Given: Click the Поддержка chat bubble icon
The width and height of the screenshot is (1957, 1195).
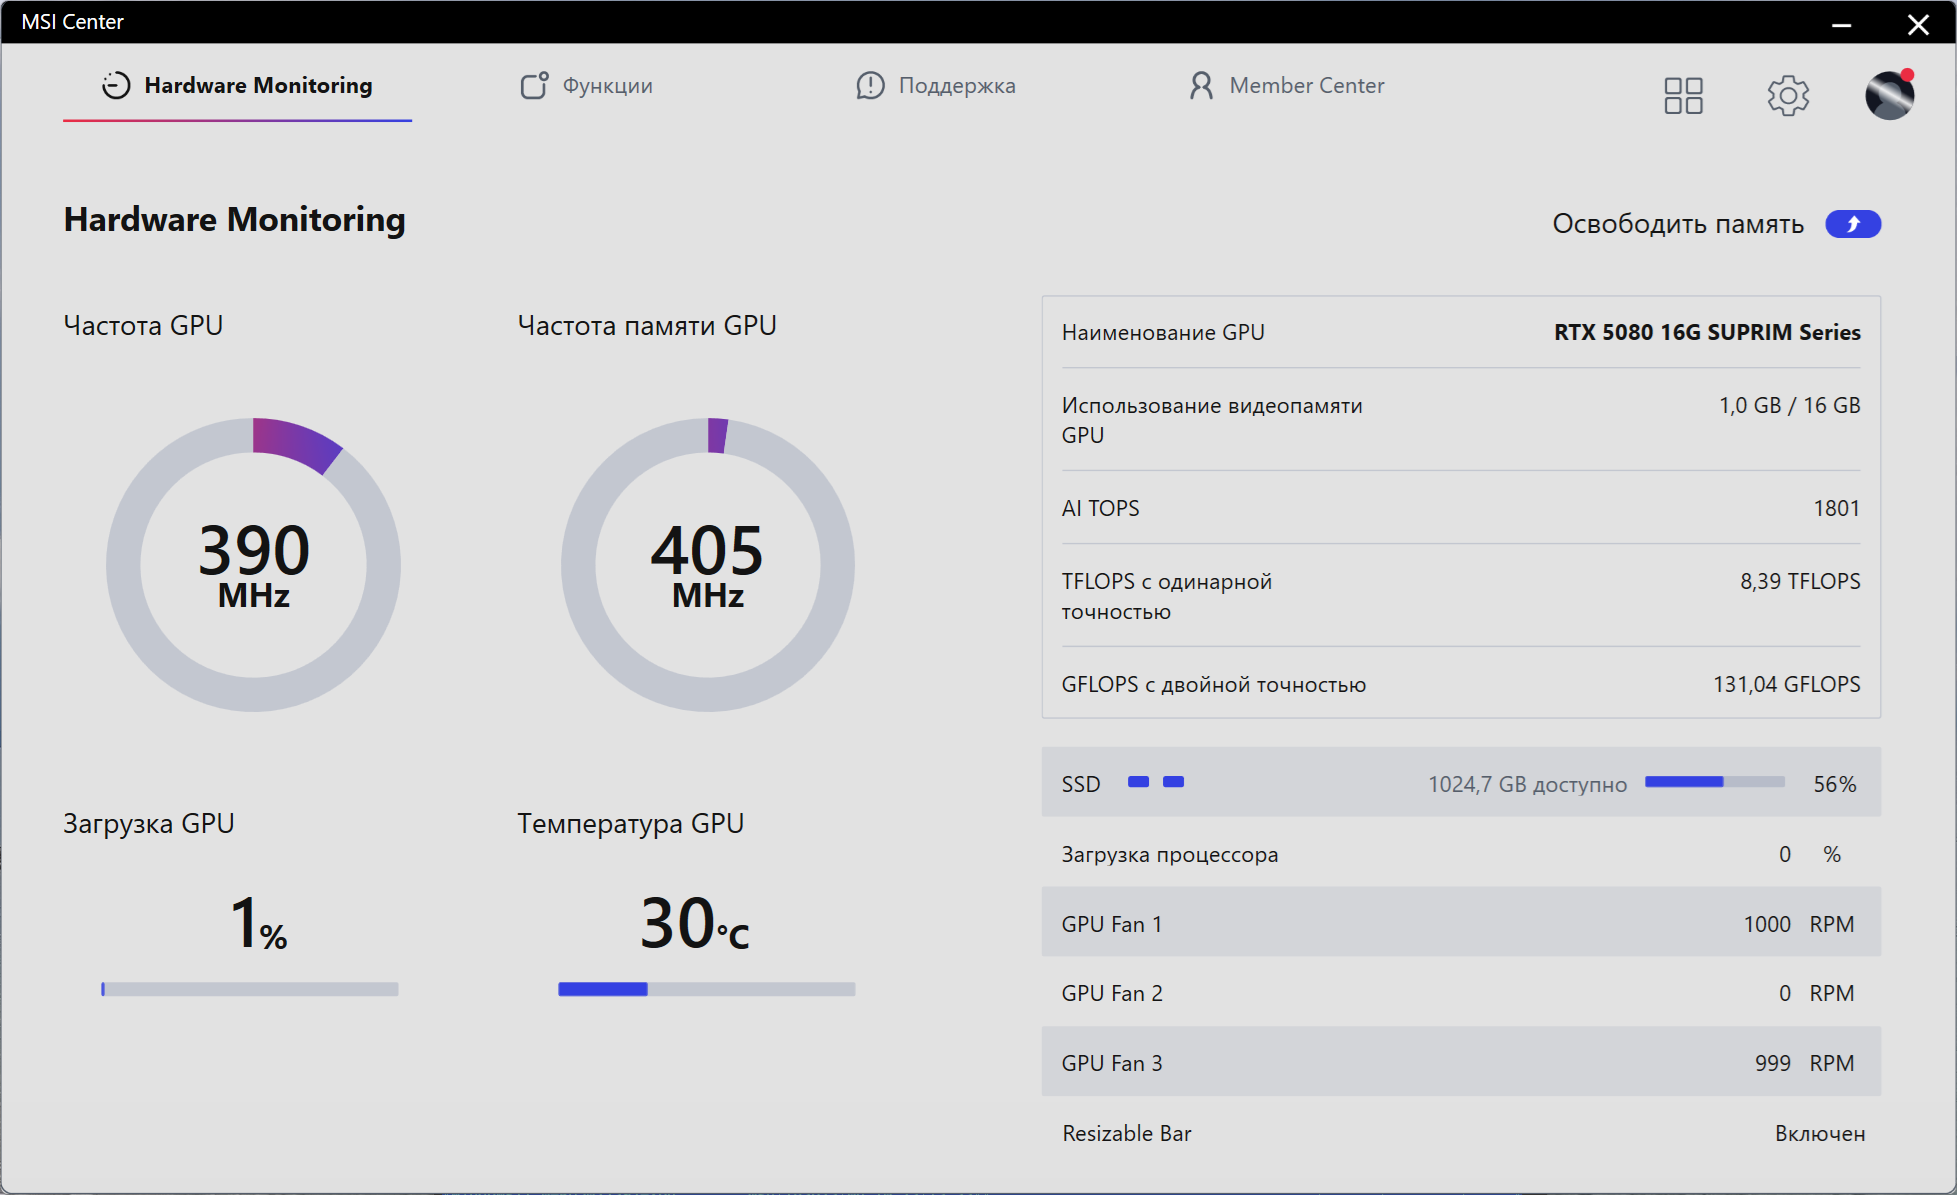Looking at the screenshot, I should [x=870, y=86].
